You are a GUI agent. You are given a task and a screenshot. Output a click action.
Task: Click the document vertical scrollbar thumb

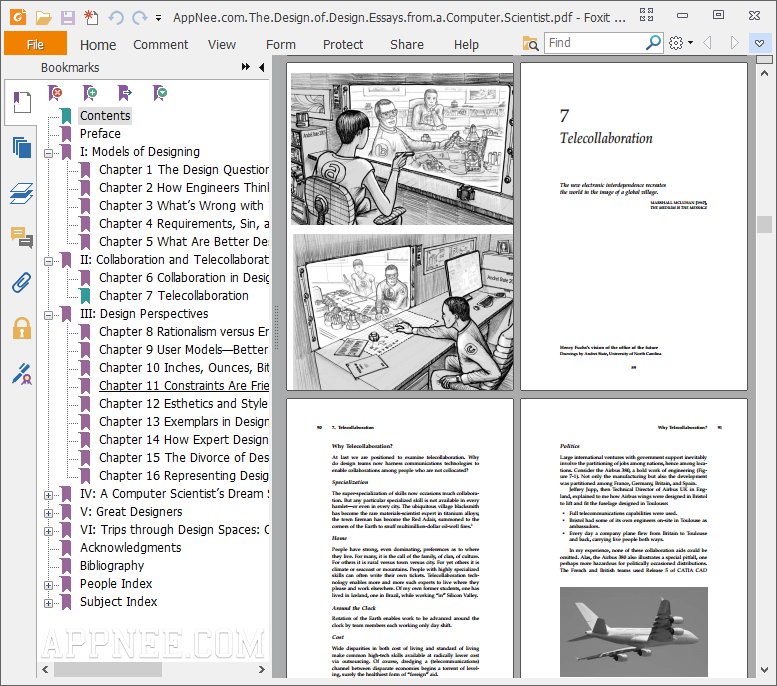(x=764, y=224)
